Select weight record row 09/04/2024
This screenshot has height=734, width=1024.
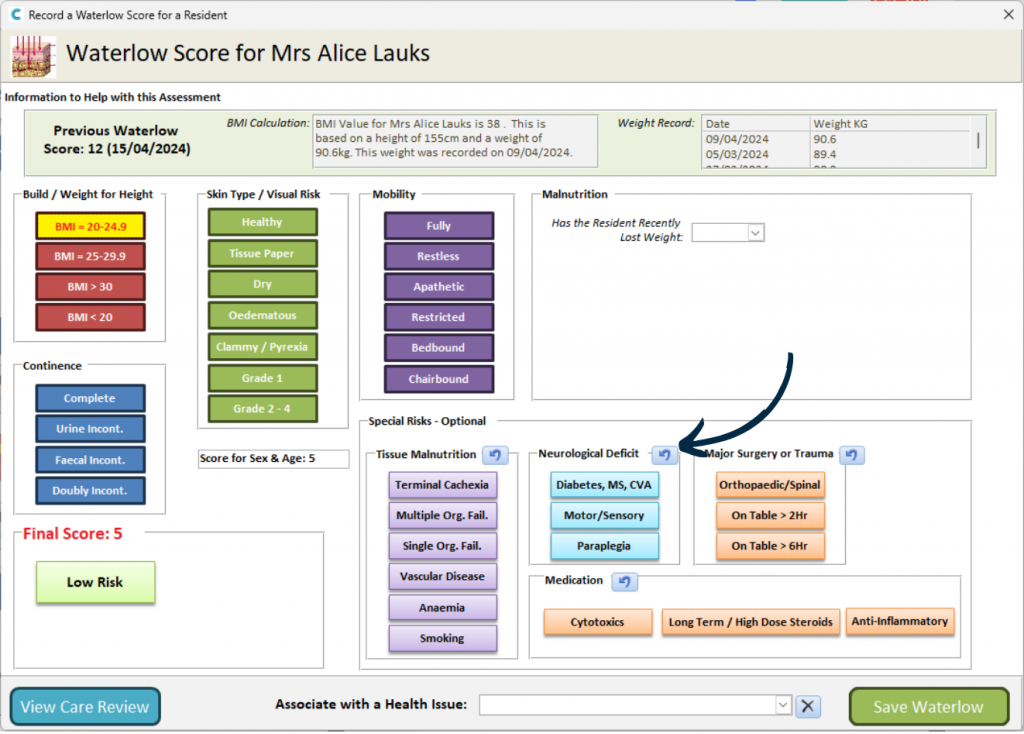point(837,139)
